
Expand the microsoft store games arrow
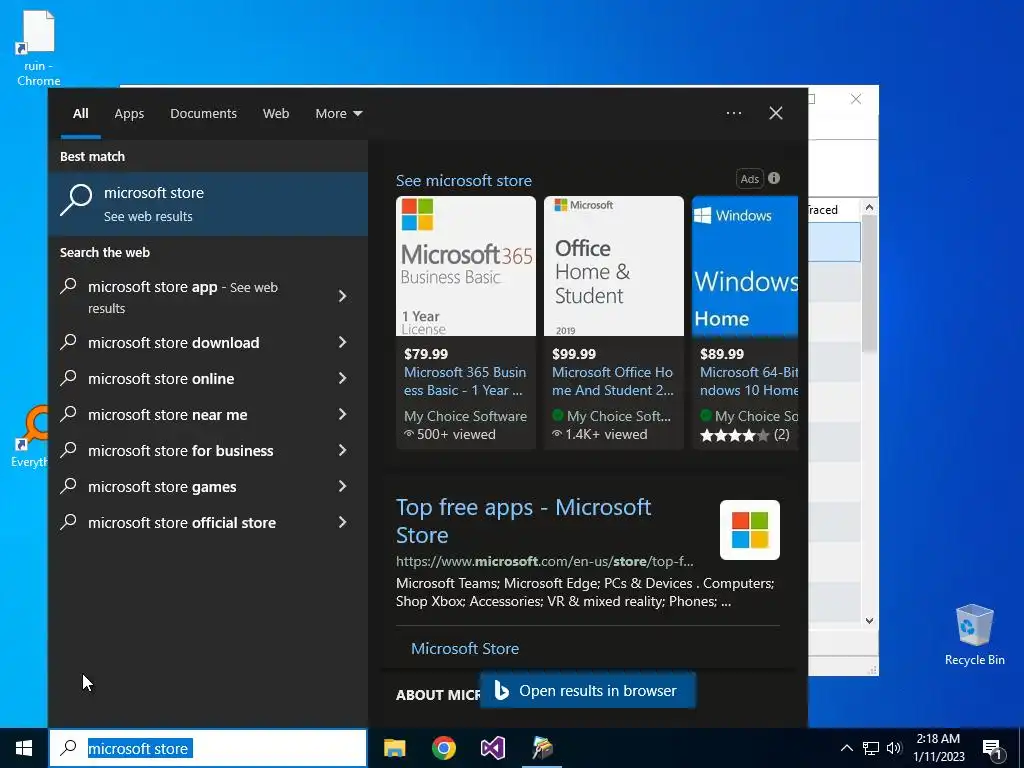pos(343,486)
